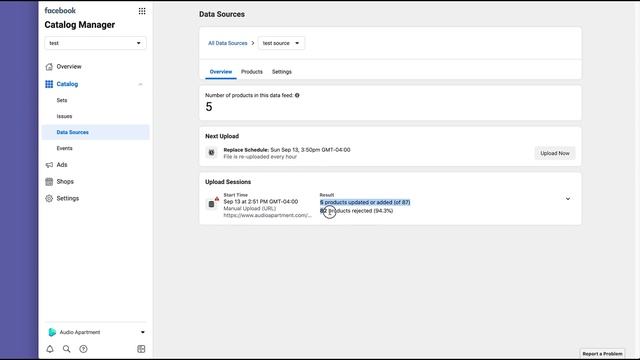Open Sets under Catalog
Viewport: 640px width, 360px height.
click(62, 100)
